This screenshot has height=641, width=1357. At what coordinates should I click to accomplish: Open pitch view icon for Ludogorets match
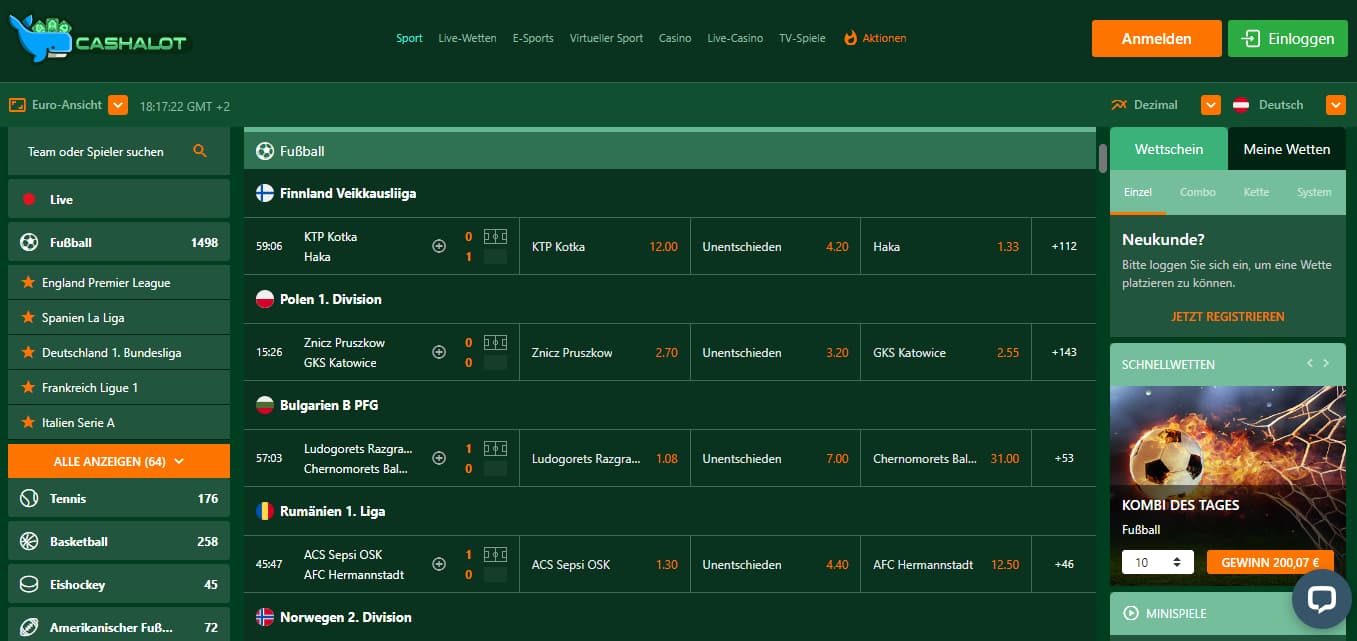(495, 449)
